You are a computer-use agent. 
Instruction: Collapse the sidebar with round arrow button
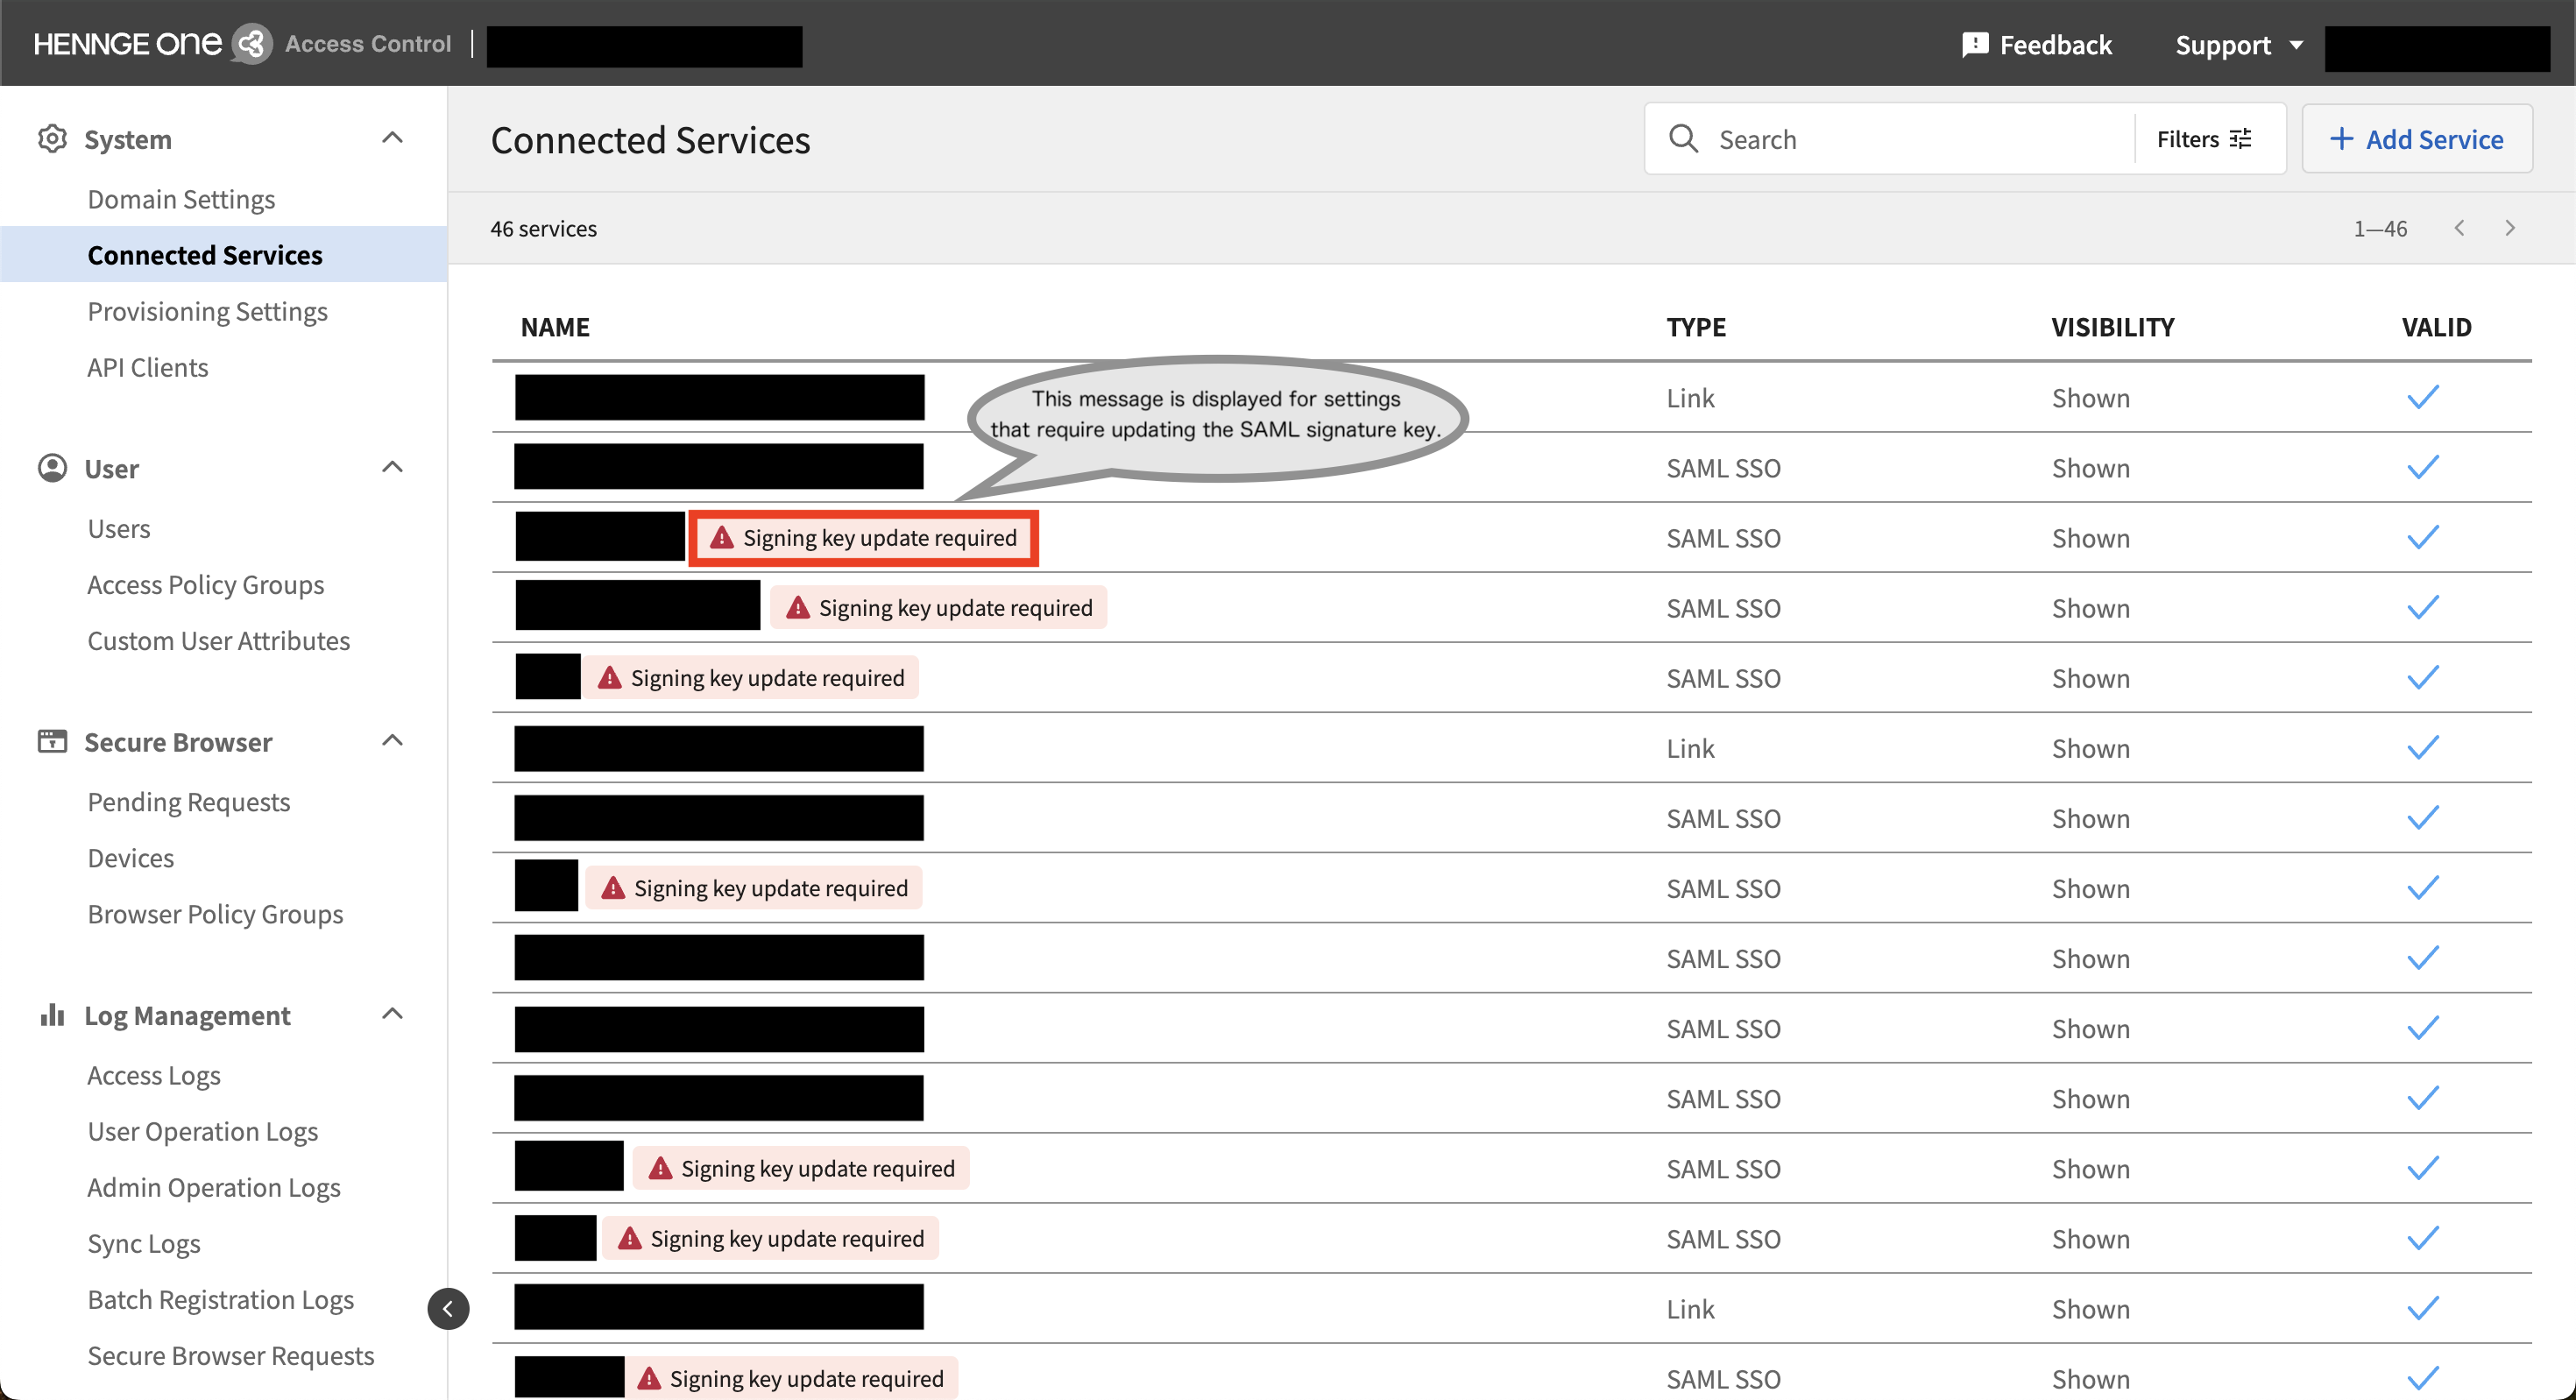[x=448, y=1308]
